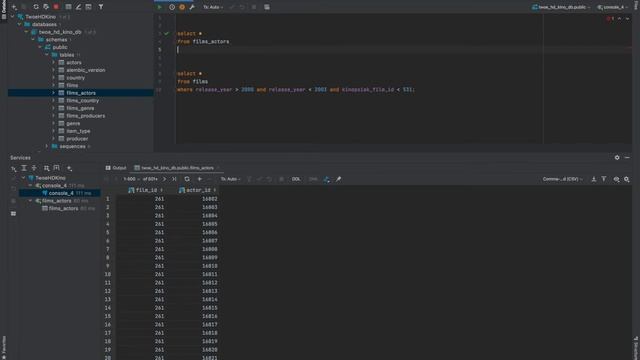
Task: Select films_actors leaf in Services tree
Action: (63, 209)
